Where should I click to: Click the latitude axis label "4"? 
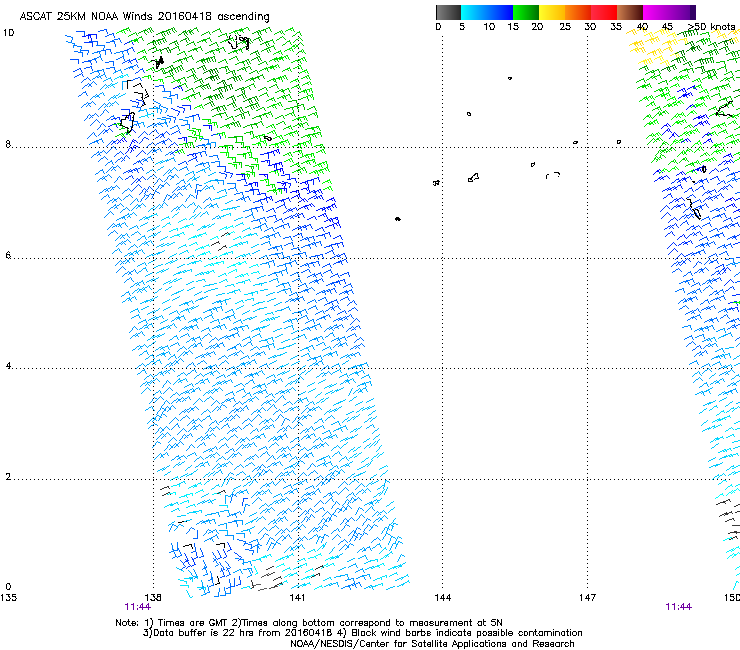tap(8, 366)
